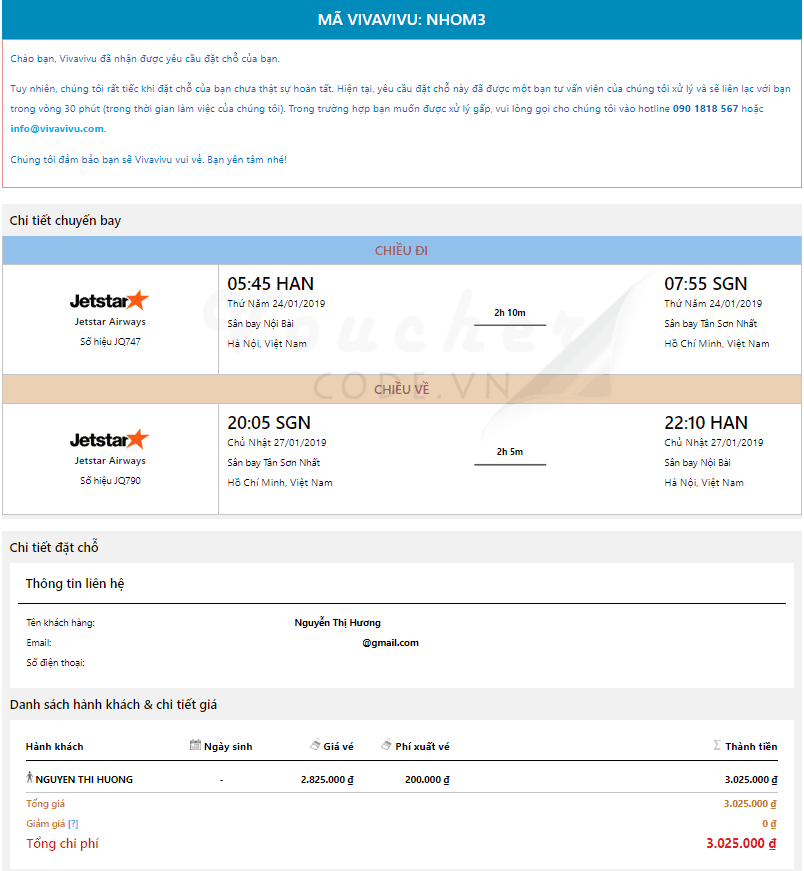Click the @gmail.com email address
The image size is (804, 871).
390,642
